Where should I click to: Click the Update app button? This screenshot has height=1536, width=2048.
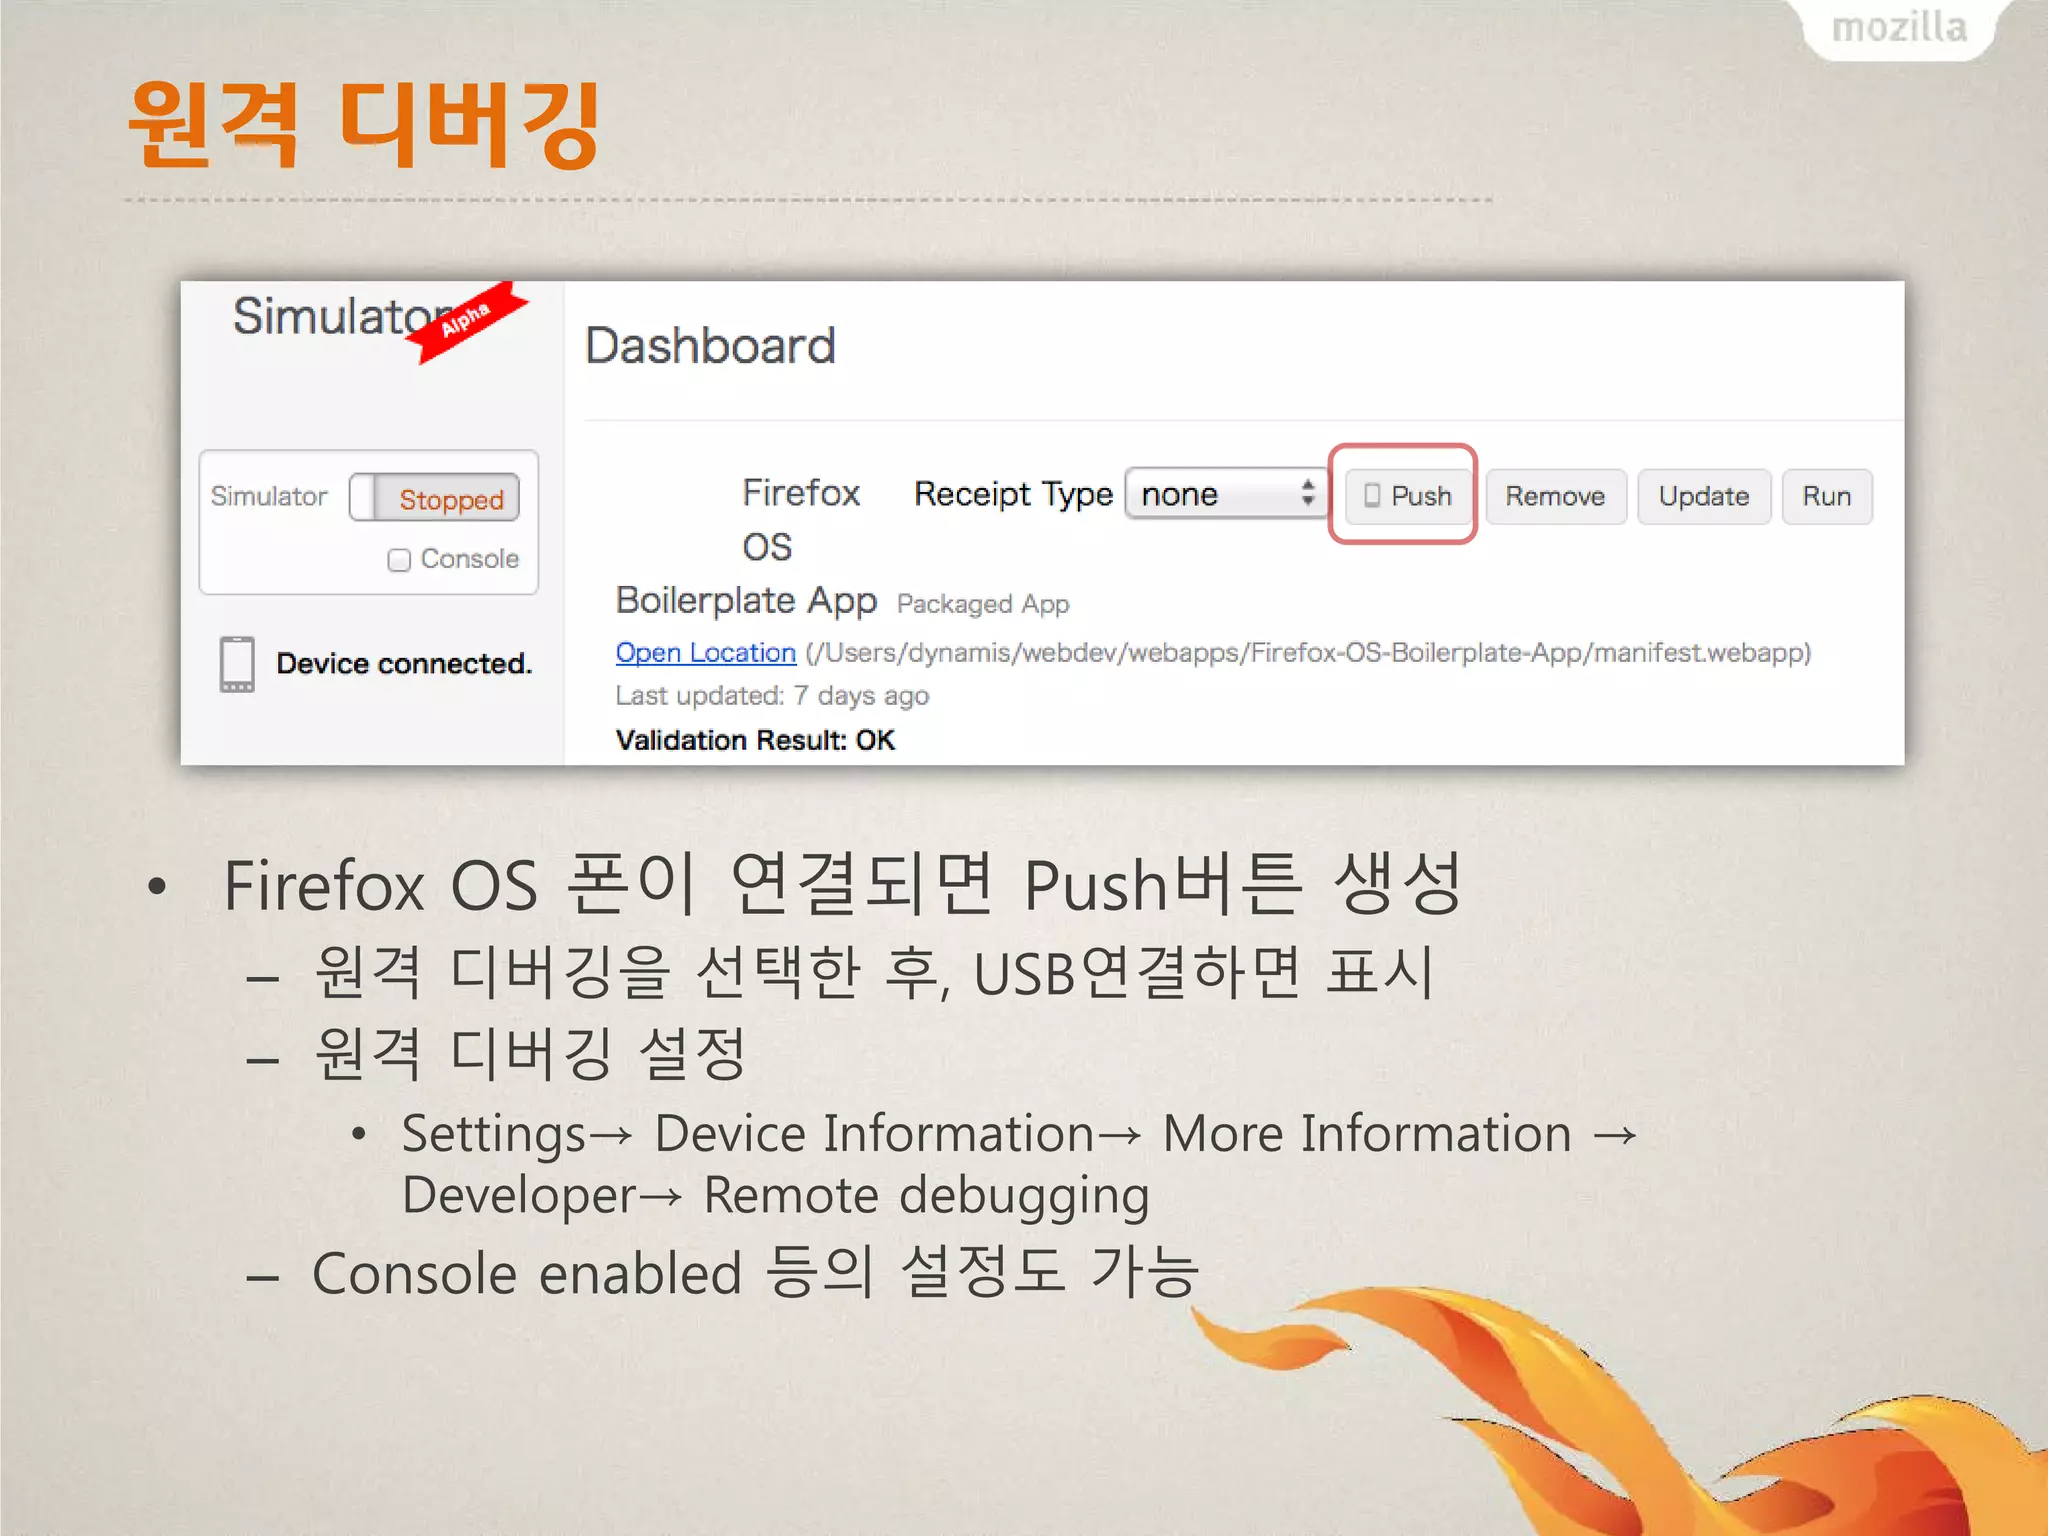point(1703,496)
